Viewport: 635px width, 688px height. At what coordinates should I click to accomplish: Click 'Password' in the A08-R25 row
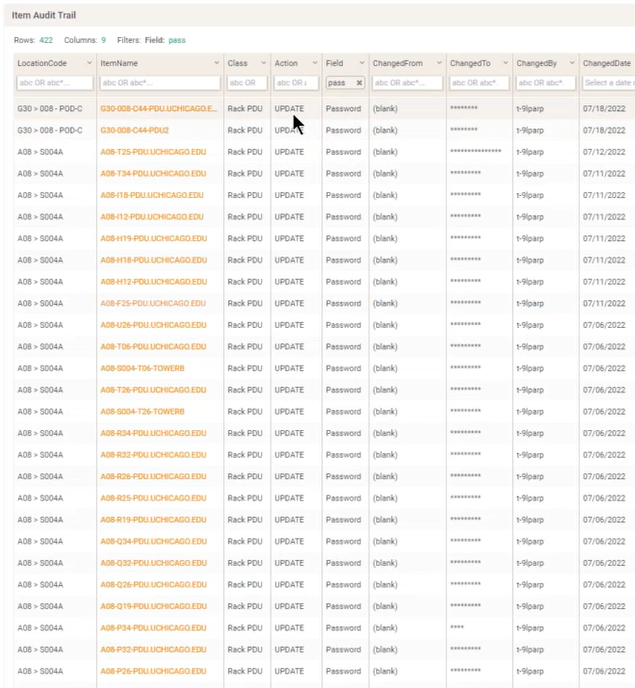[x=343, y=498]
